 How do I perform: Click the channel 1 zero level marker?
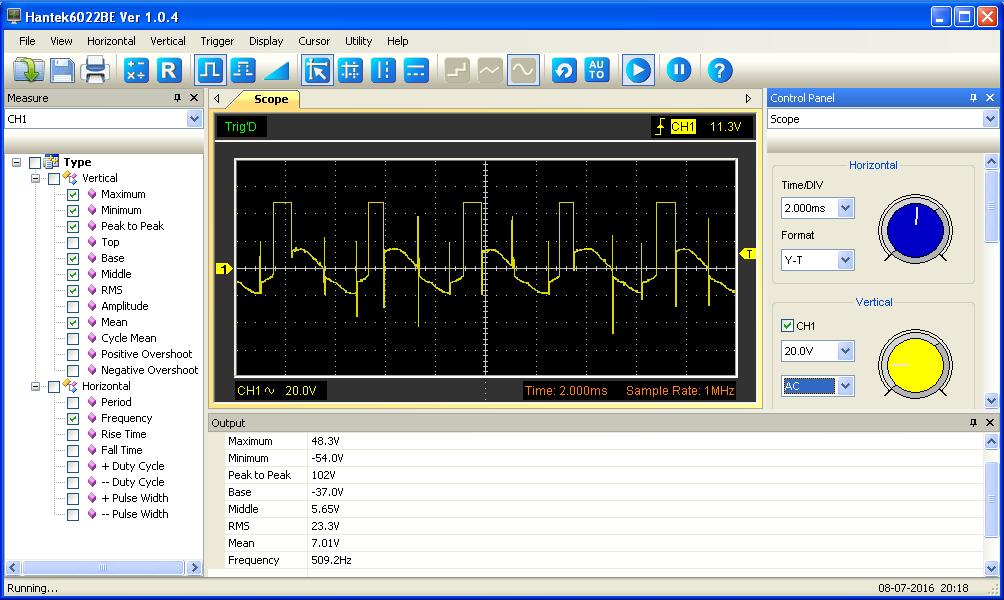[x=223, y=268]
